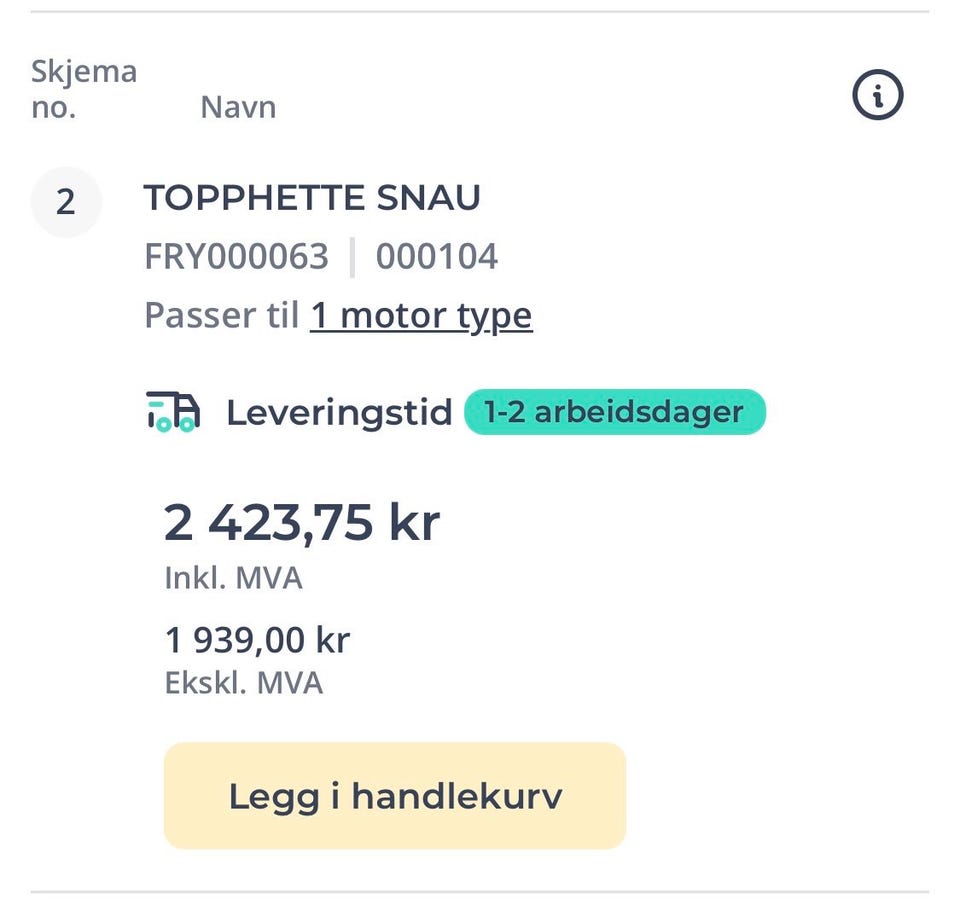
Task: Click the "Passer til" text
Action: [221, 316]
